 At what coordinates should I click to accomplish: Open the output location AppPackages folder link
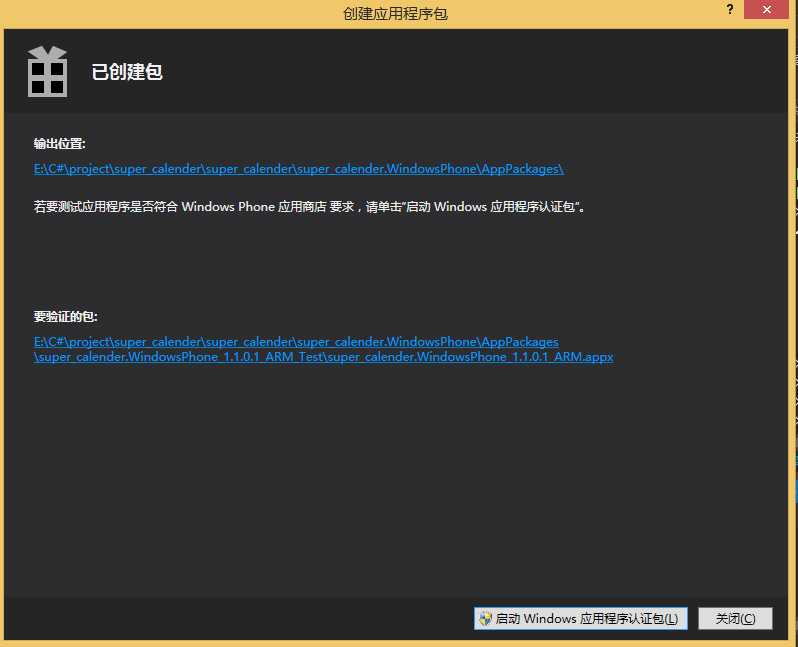click(x=299, y=169)
